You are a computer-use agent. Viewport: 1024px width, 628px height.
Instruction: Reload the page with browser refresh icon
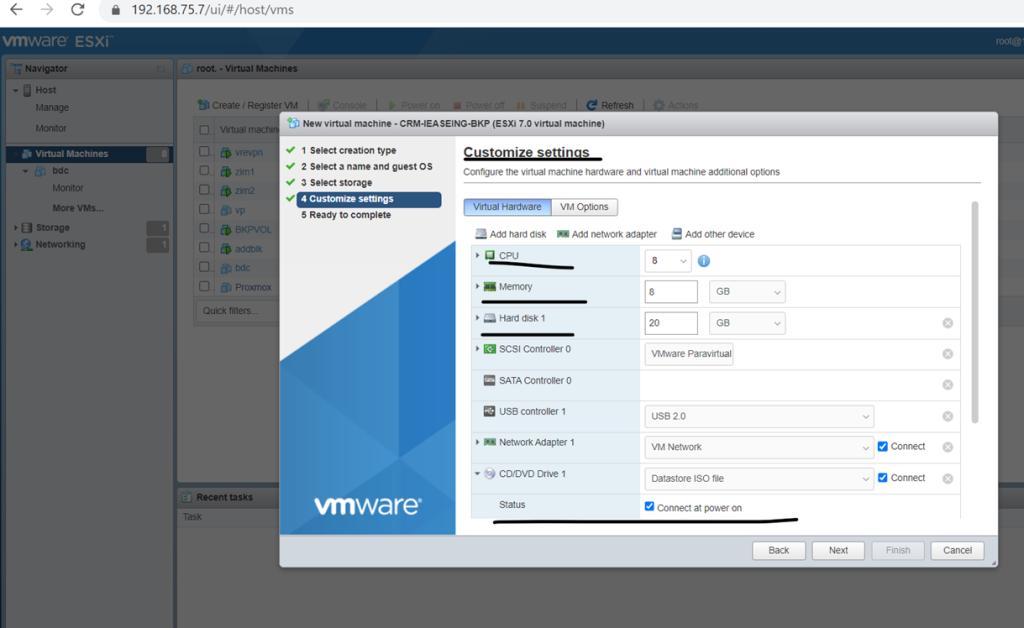tap(78, 10)
